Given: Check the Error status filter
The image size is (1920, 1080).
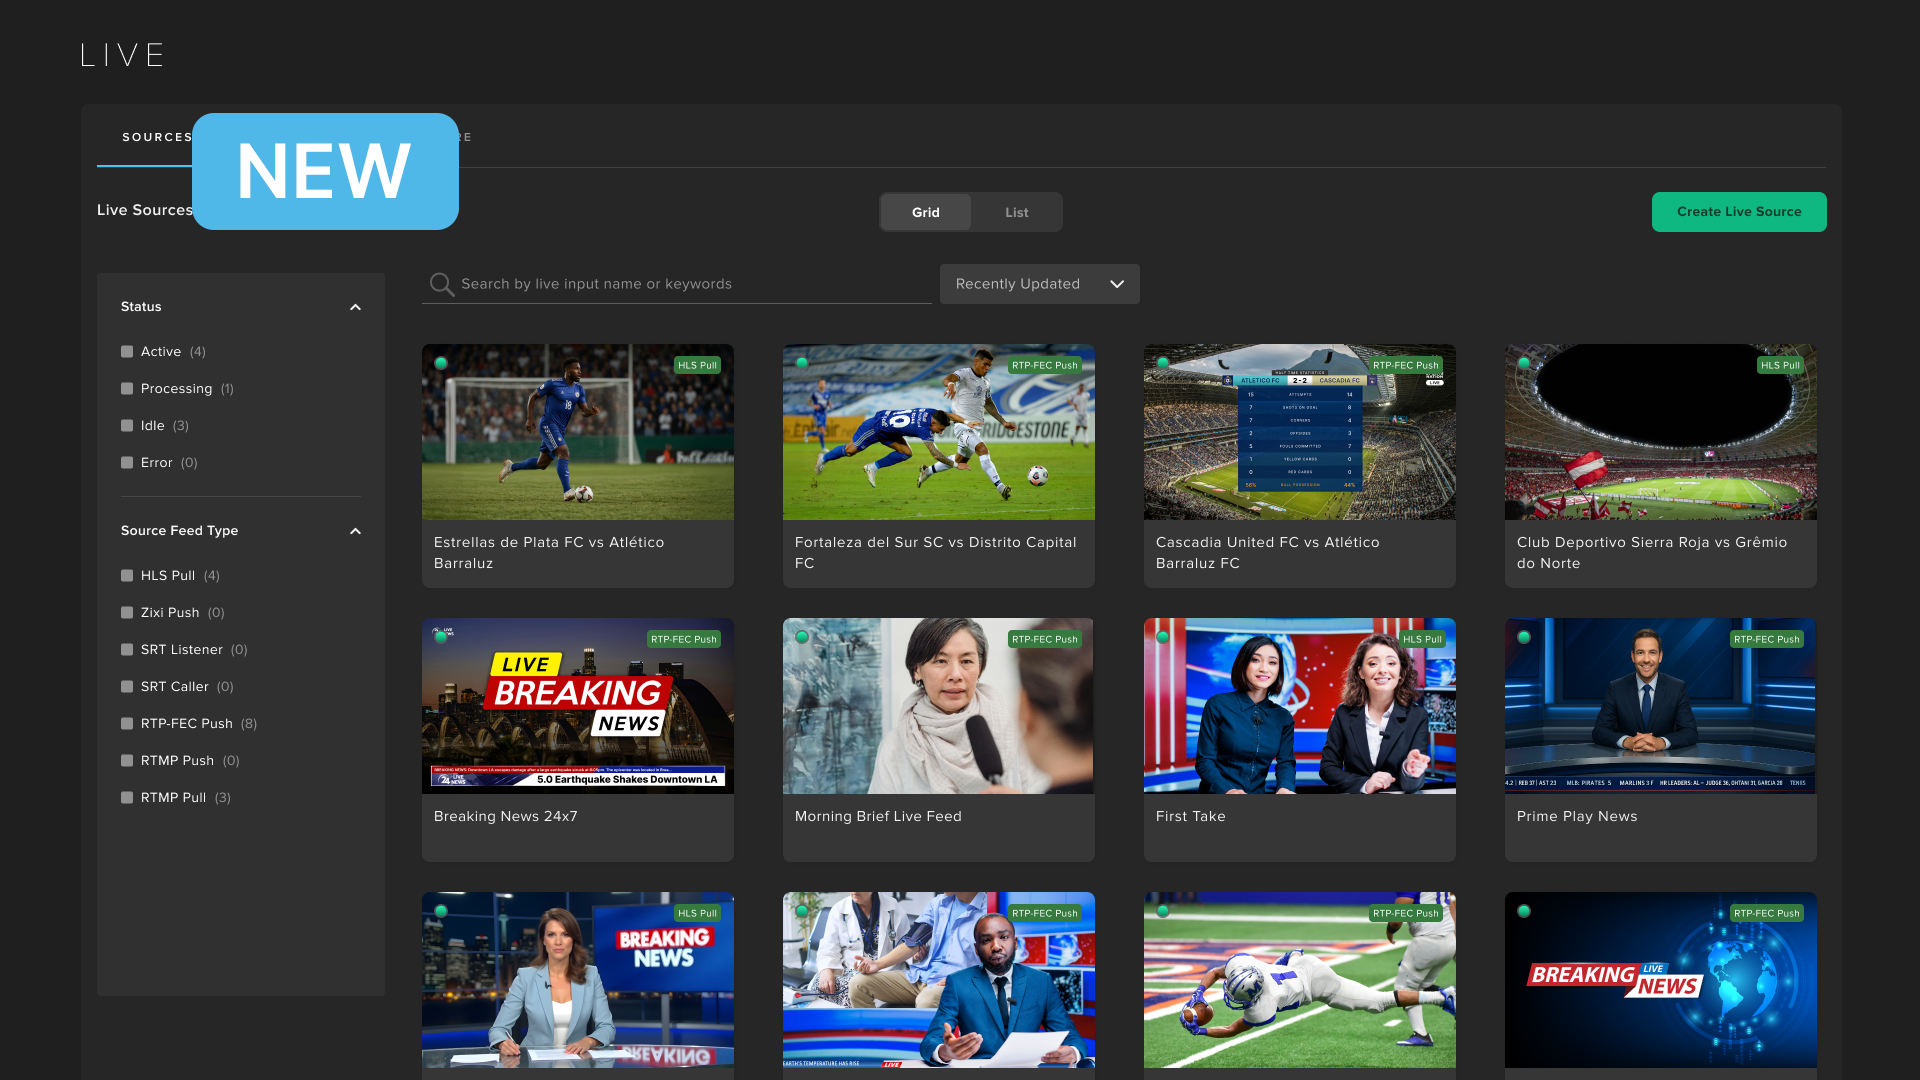Looking at the screenshot, I should [127, 463].
